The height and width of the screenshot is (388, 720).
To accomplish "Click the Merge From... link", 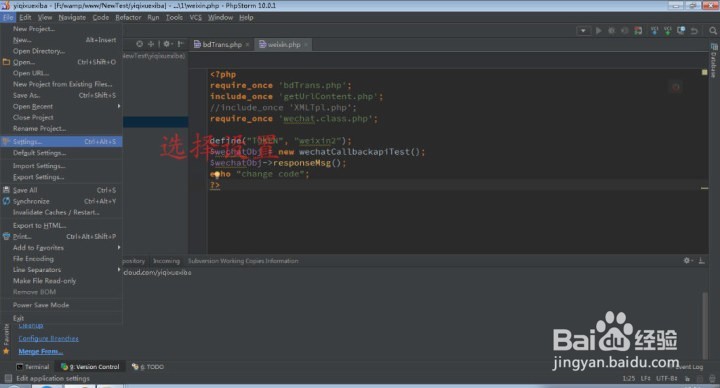I will pyautogui.click(x=41, y=352).
